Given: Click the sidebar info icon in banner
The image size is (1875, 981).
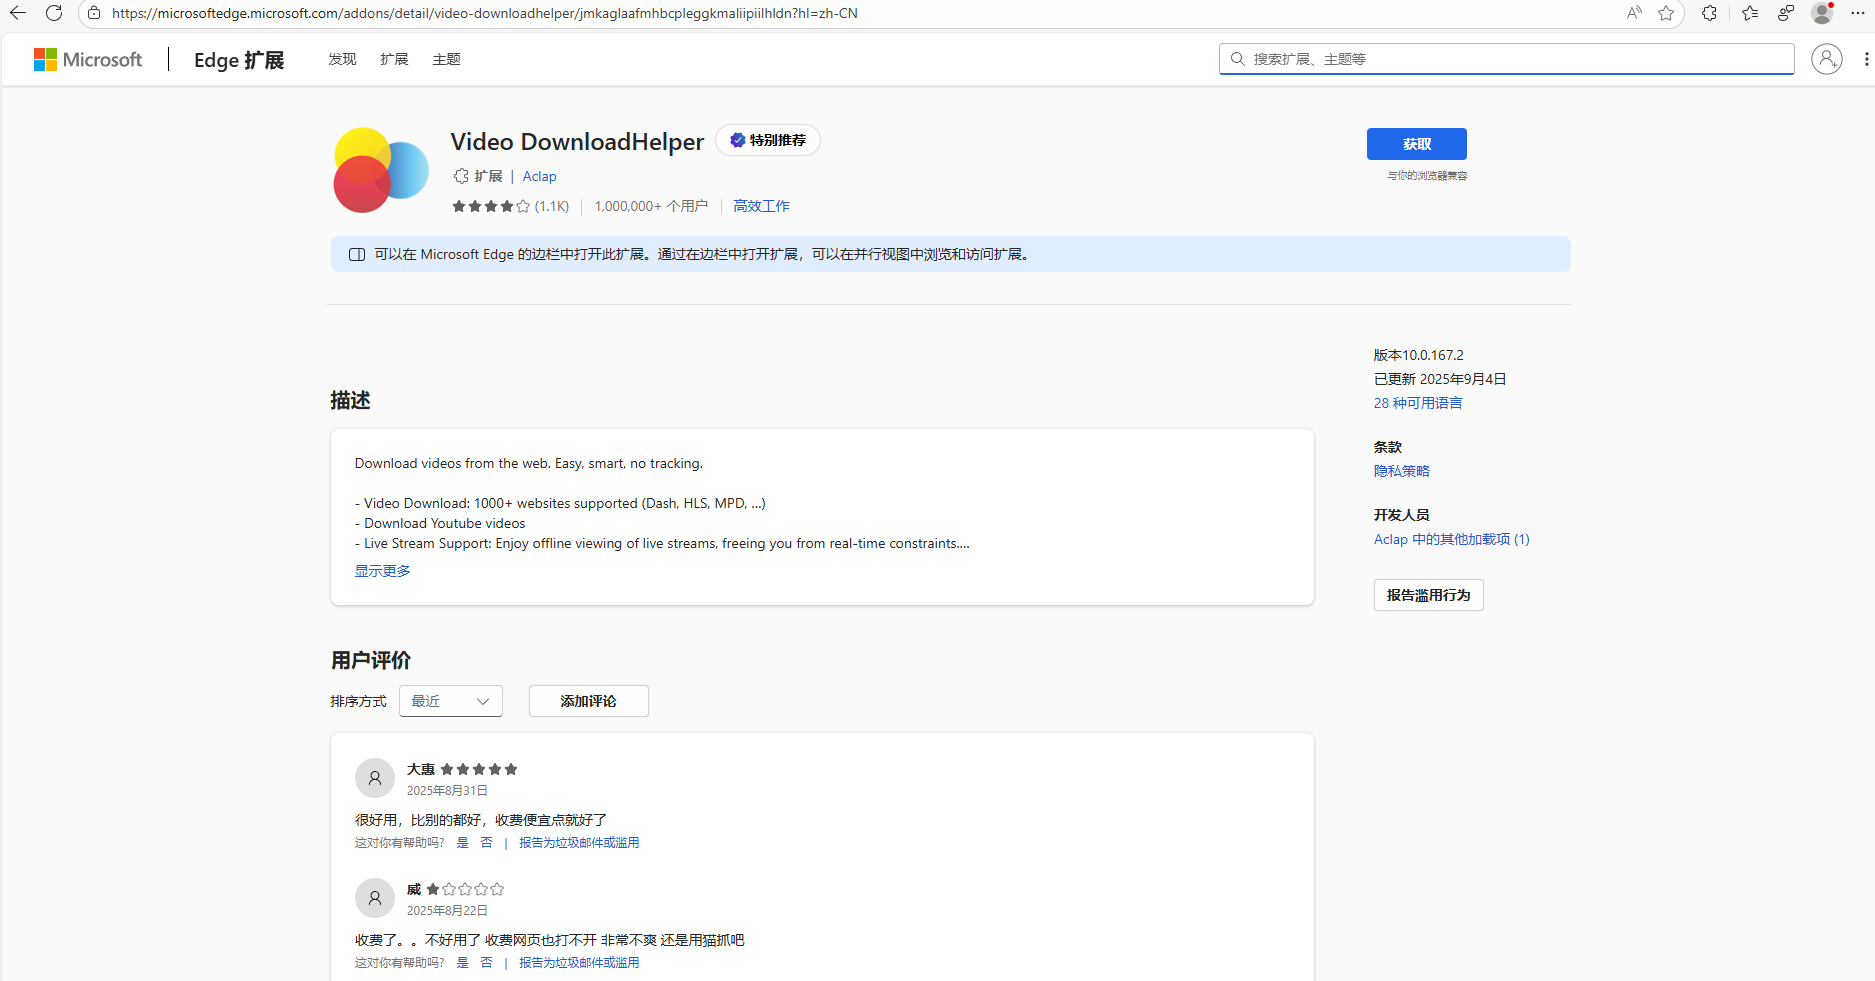Looking at the screenshot, I should point(357,254).
